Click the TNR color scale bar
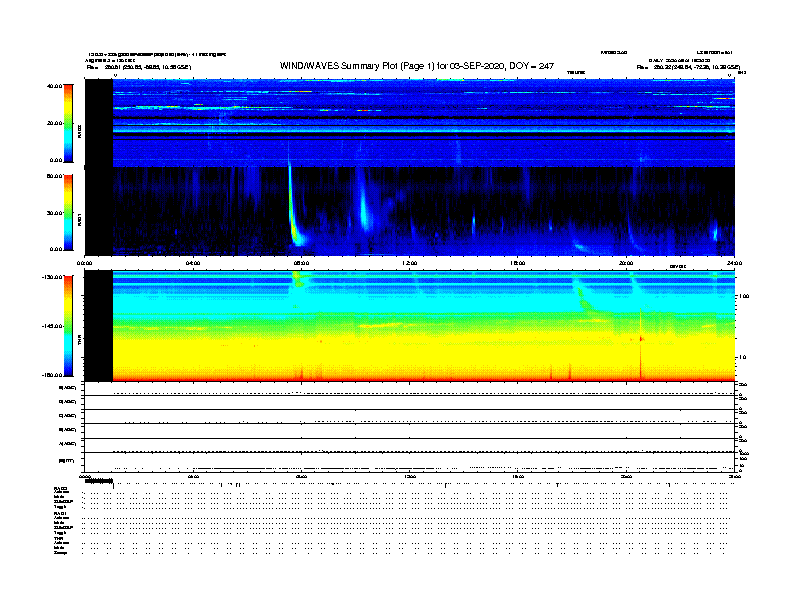This screenshot has width=792, height=612. click(68, 326)
